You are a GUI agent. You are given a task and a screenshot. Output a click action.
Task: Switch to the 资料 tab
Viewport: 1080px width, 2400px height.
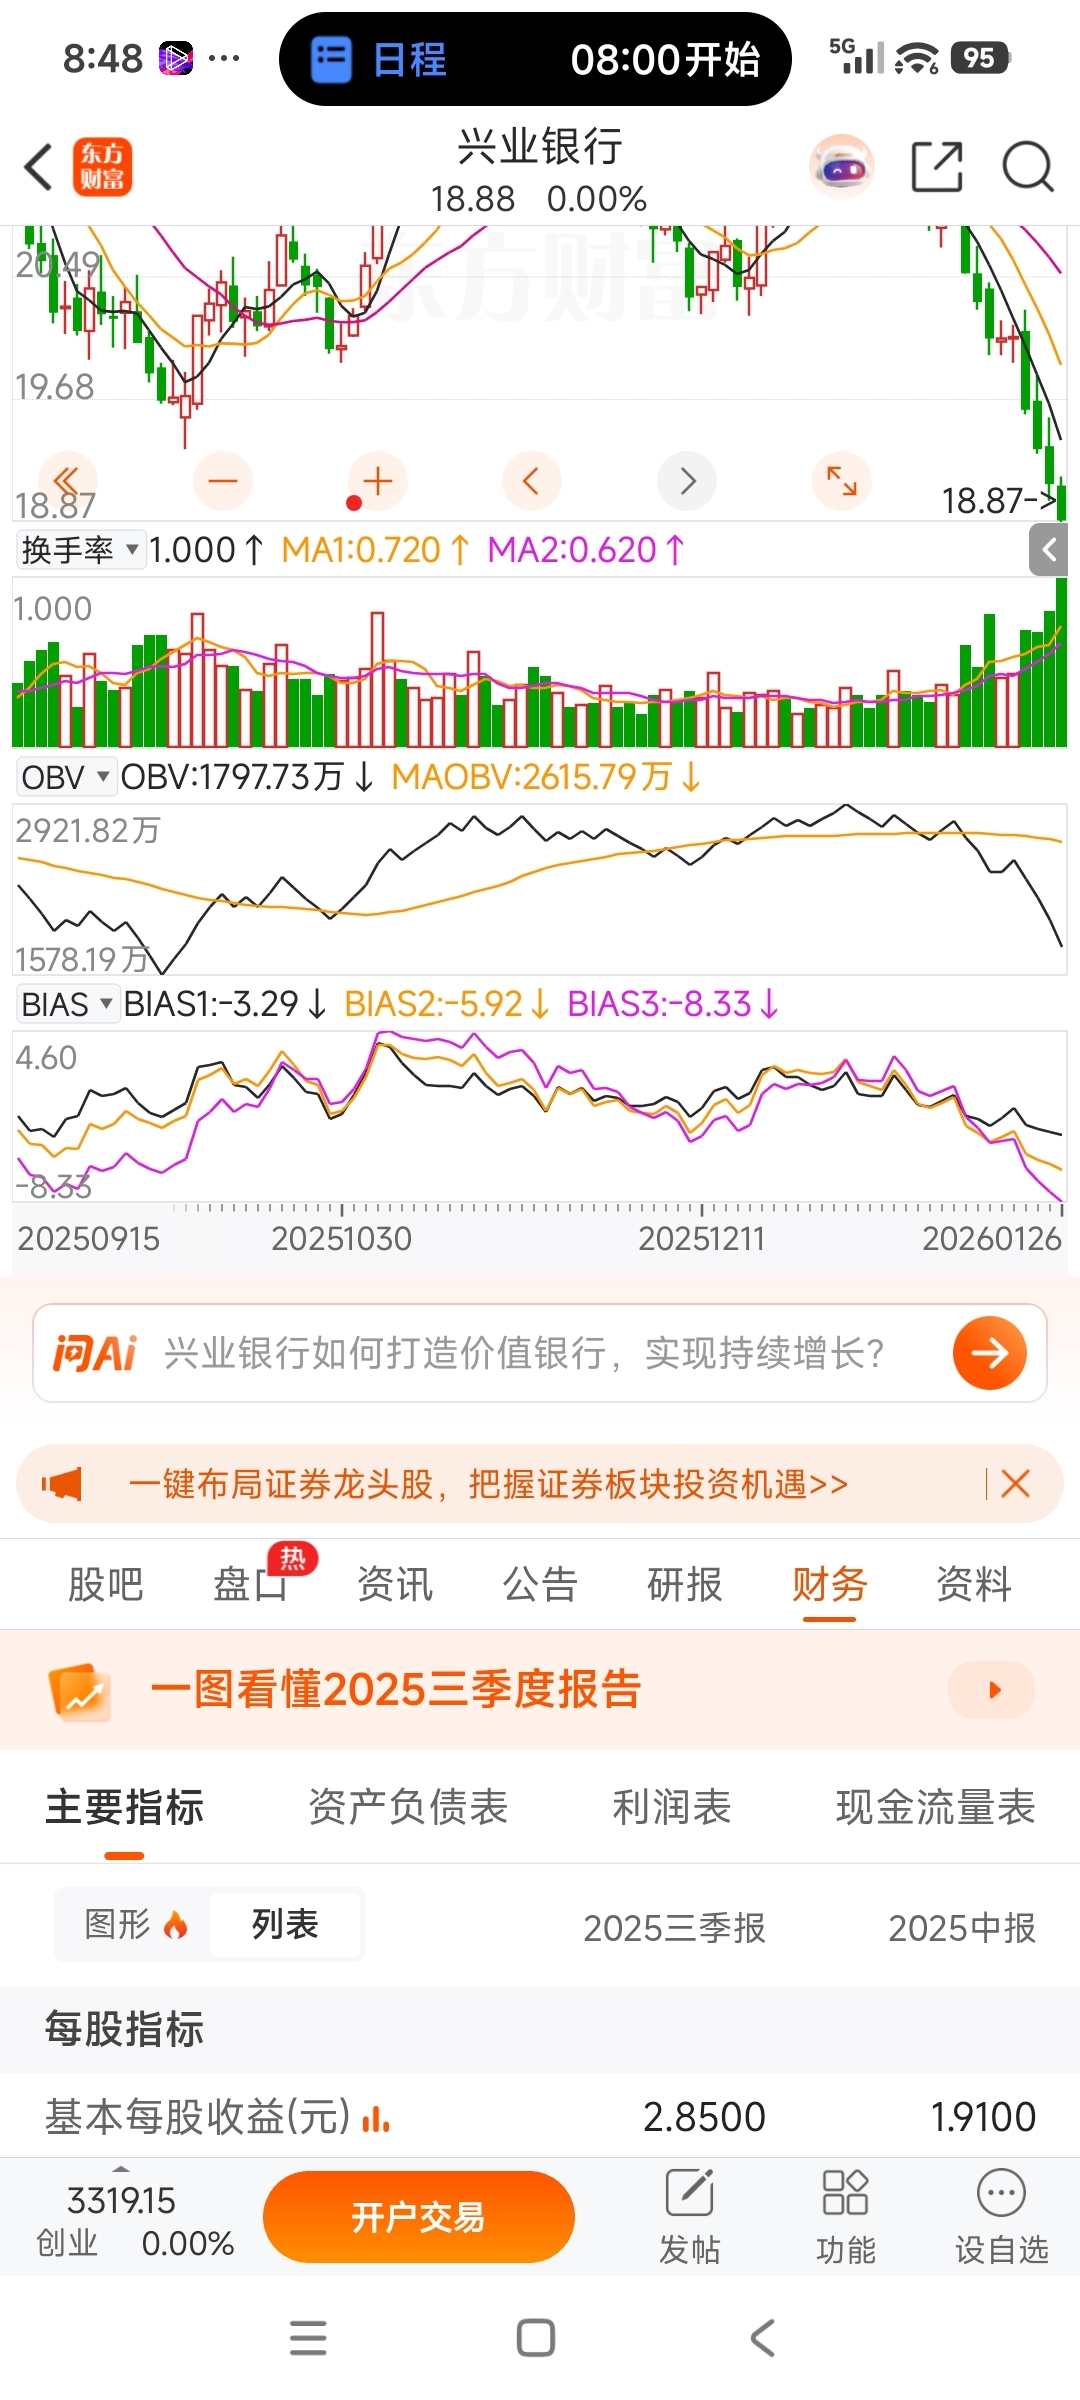(x=974, y=1585)
